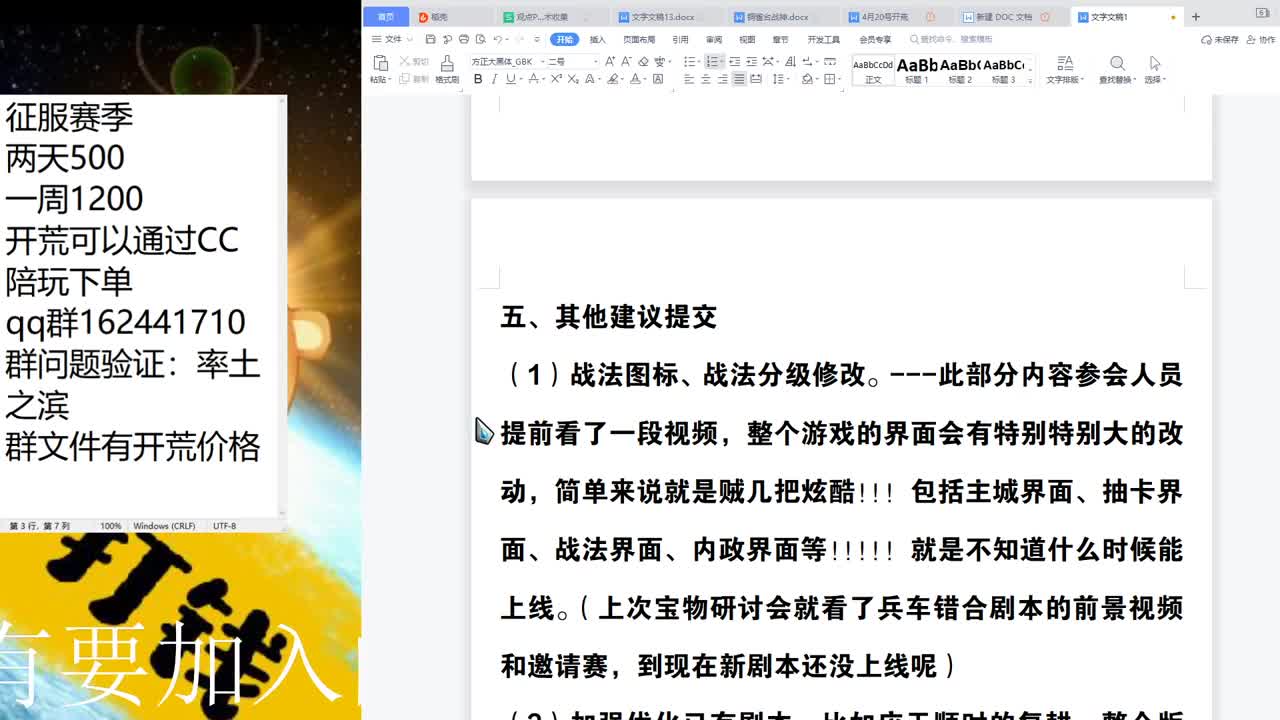Click the Redo icon in quick access toolbar
1280x720 pixels.
click(x=520, y=39)
